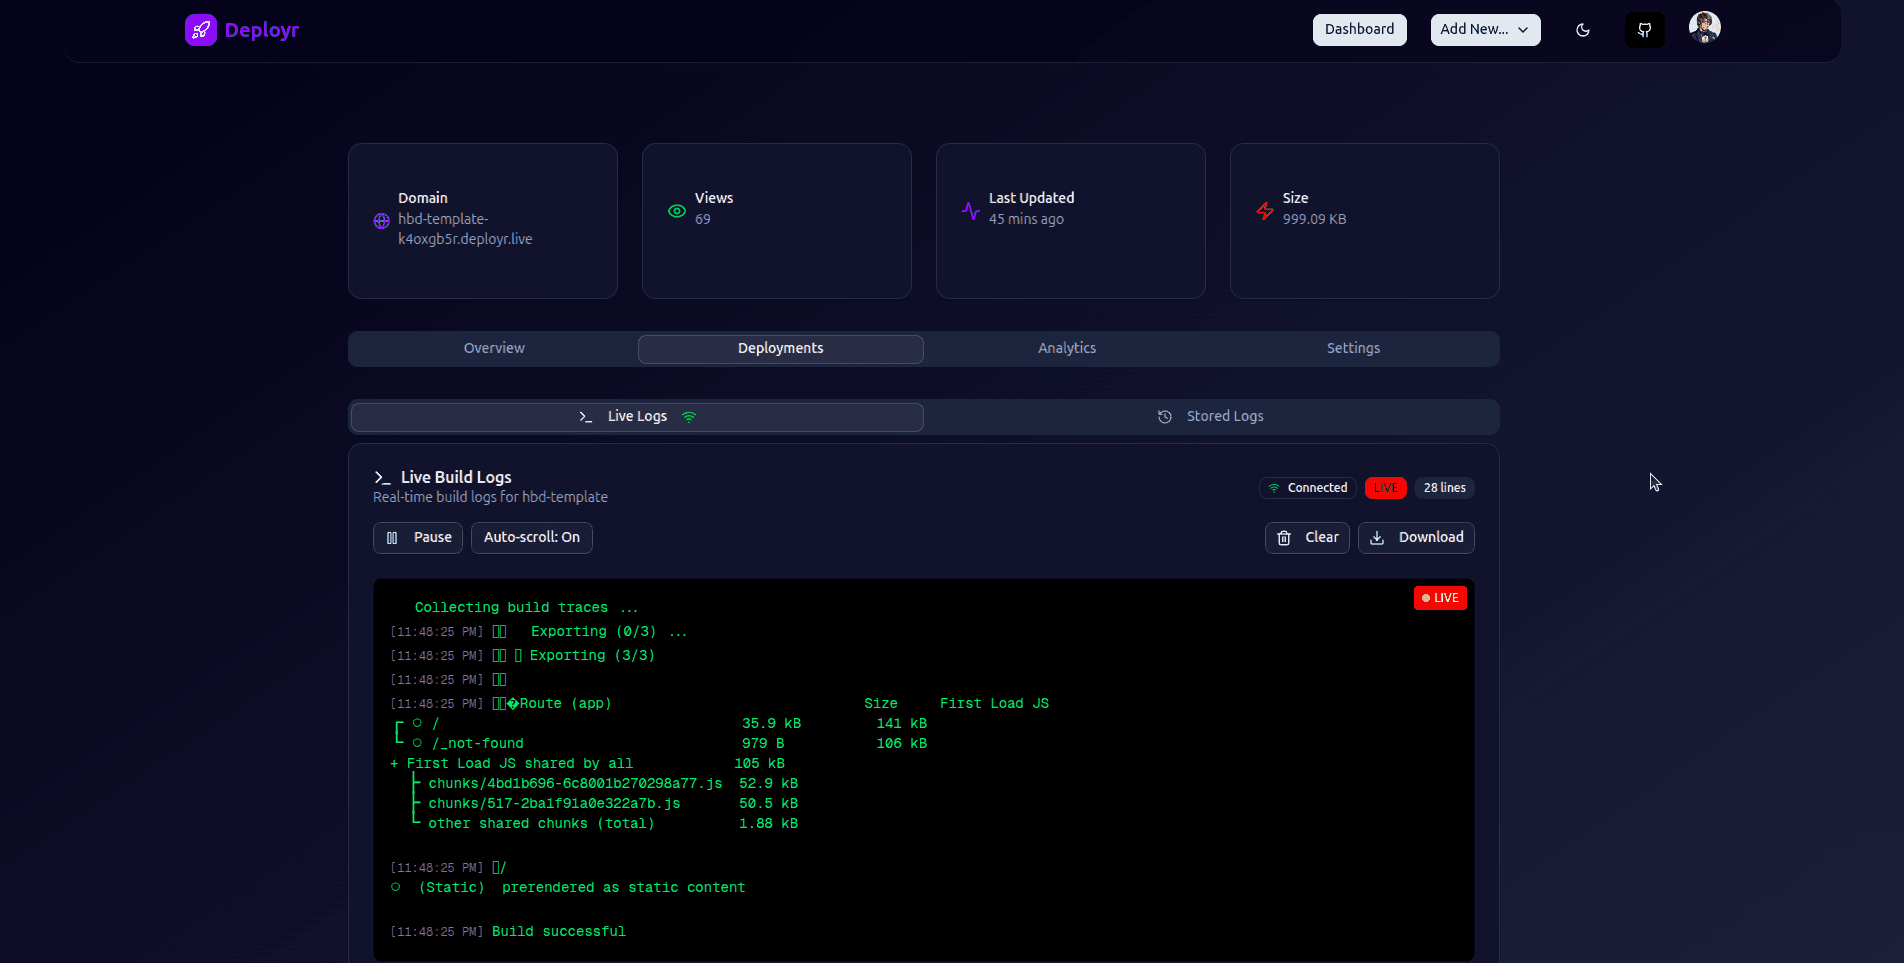The height and width of the screenshot is (963, 1904).
Task: Expand the chevron on Add New menu
Action: coord(1525,30)
